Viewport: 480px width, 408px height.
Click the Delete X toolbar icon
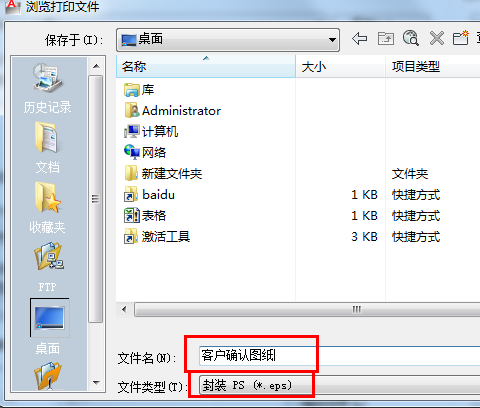tap(437, 39)
